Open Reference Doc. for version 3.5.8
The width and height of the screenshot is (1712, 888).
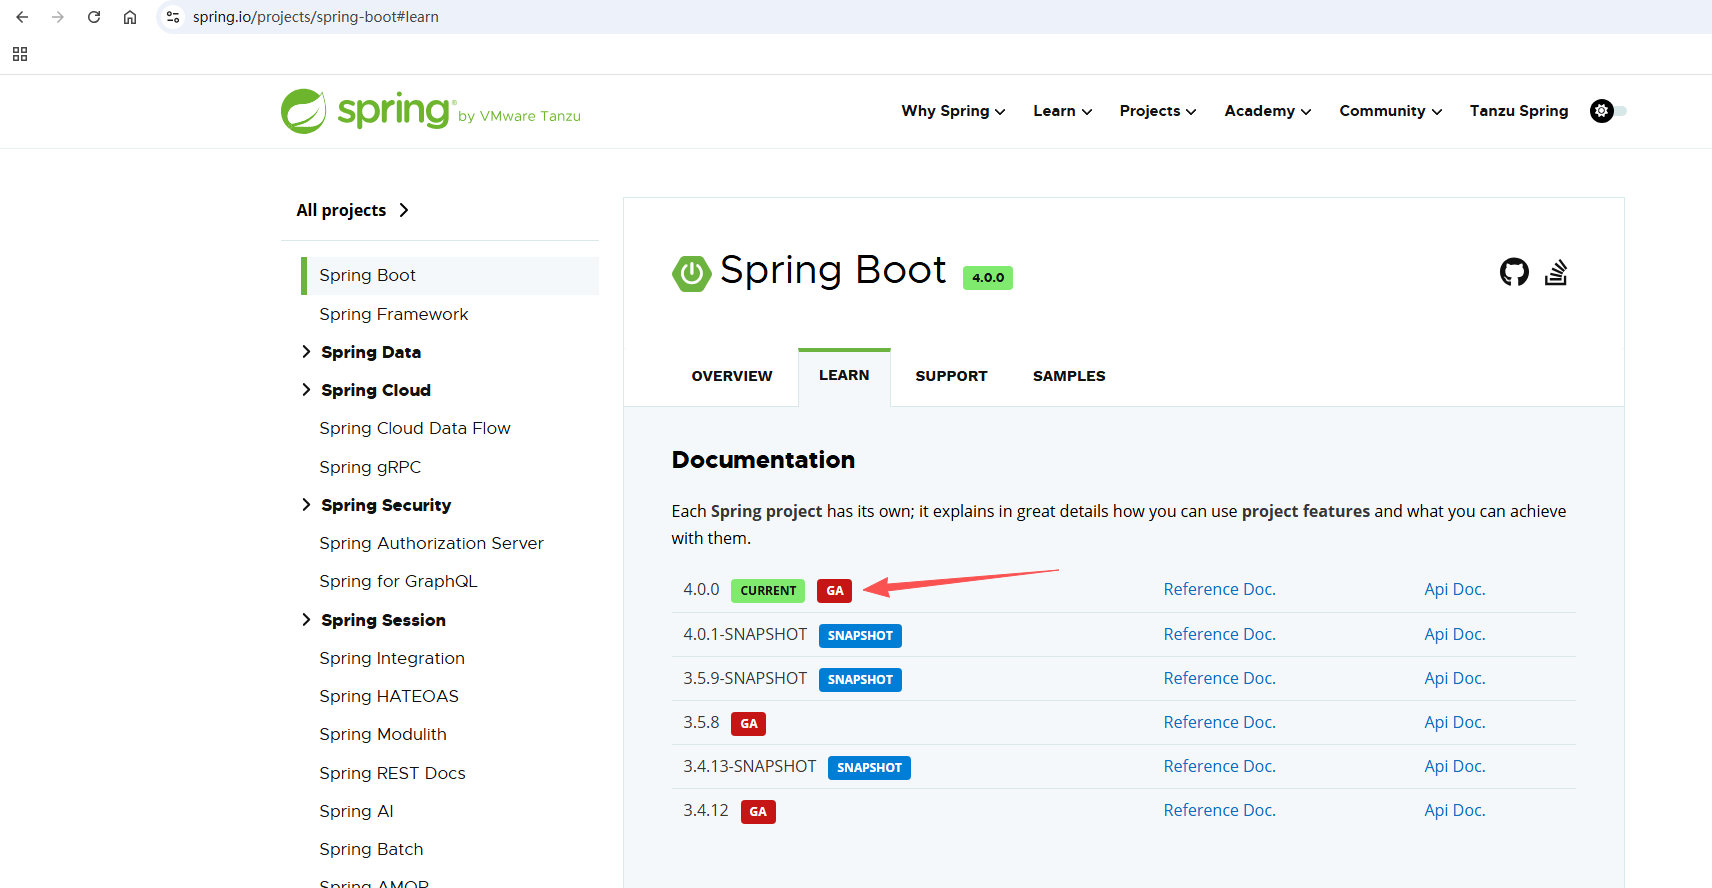click(1219, 722)
